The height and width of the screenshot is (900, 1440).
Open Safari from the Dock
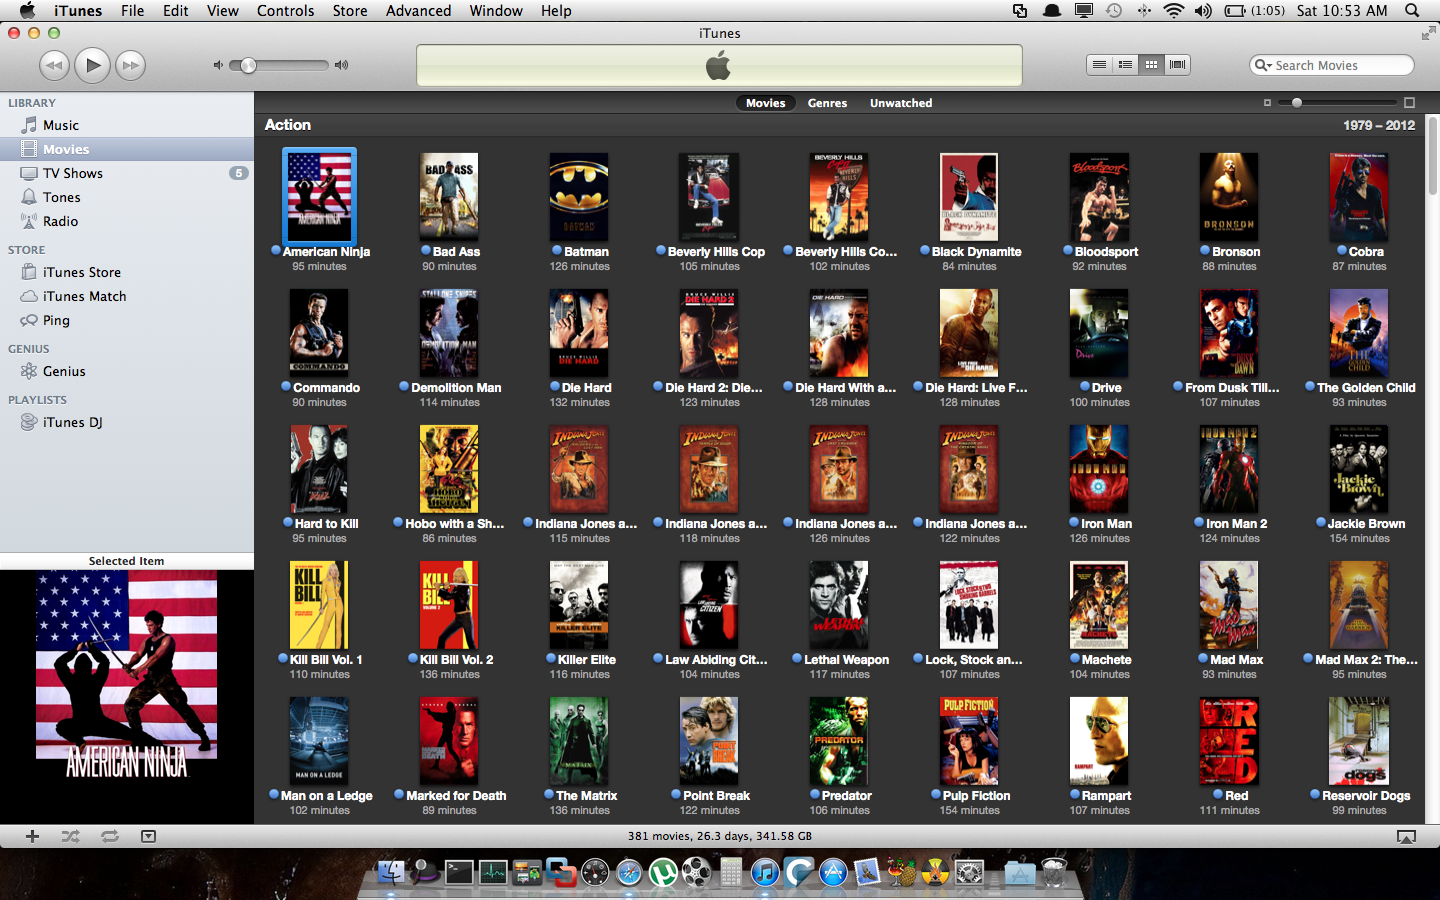pyautogui.click(x=629, y=873)
